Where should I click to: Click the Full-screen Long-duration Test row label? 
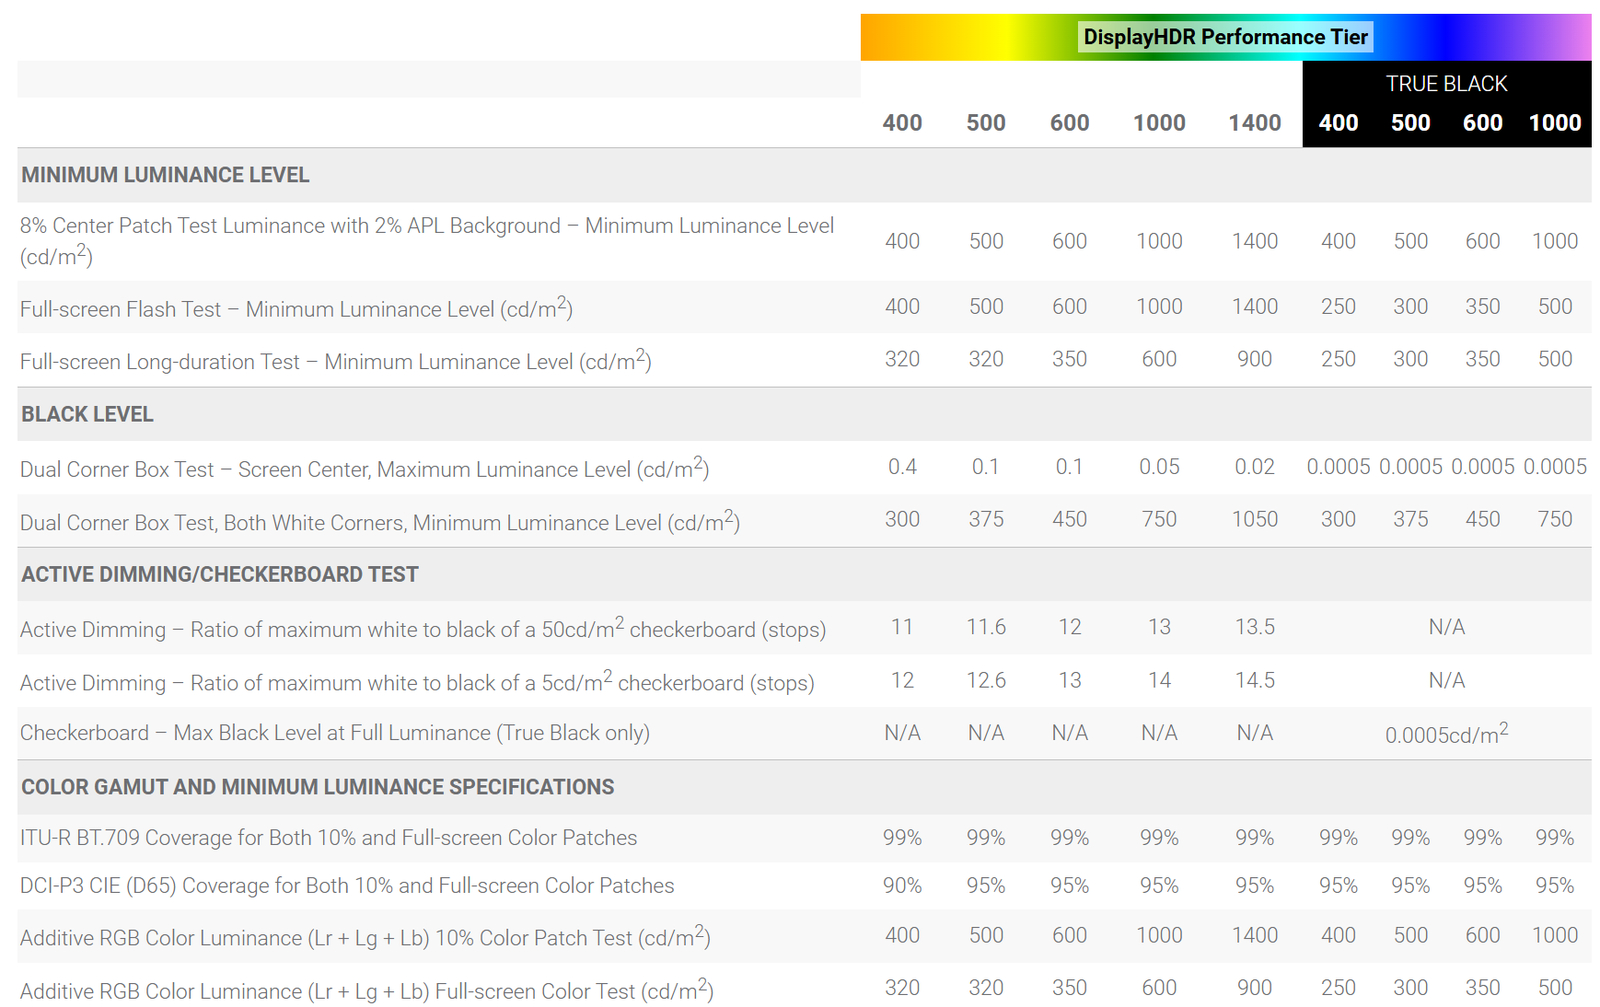[x=335, y=361]
